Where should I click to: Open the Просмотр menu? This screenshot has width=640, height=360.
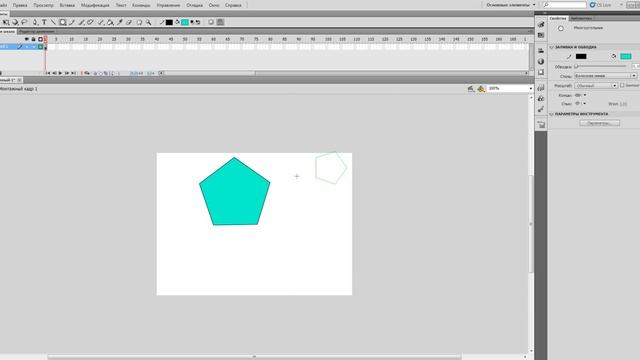(43, 5)
